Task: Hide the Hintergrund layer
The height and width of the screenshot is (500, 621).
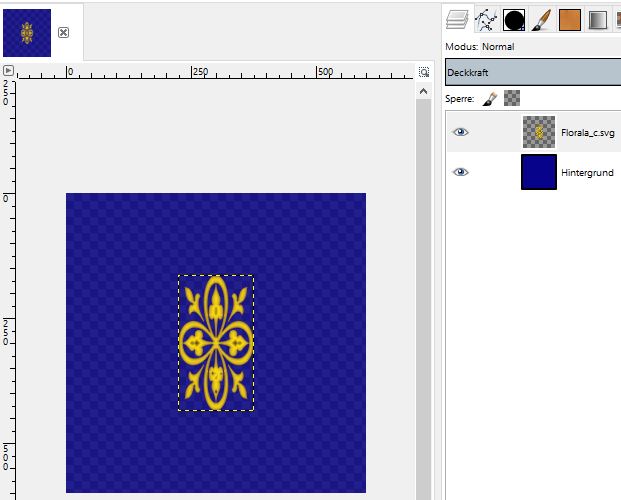Action: (460, 172)
